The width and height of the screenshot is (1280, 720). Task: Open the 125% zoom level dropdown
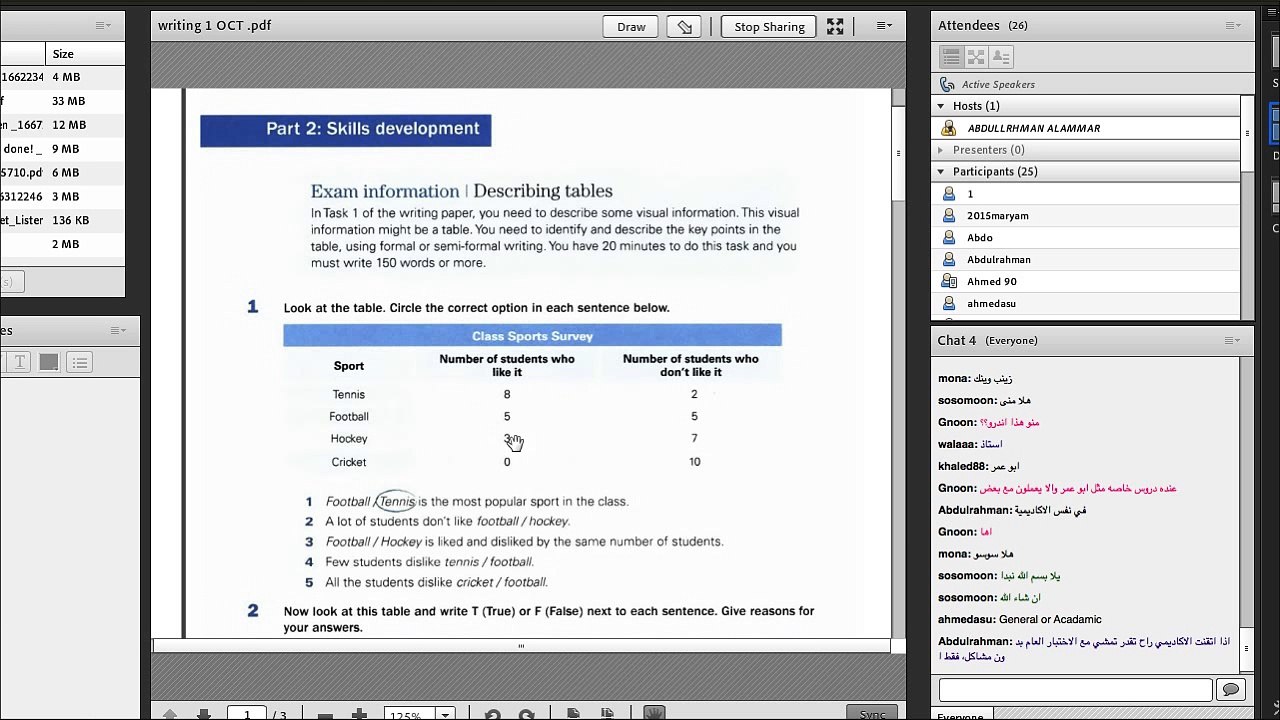pyautogui.click(x=445, y=714)
